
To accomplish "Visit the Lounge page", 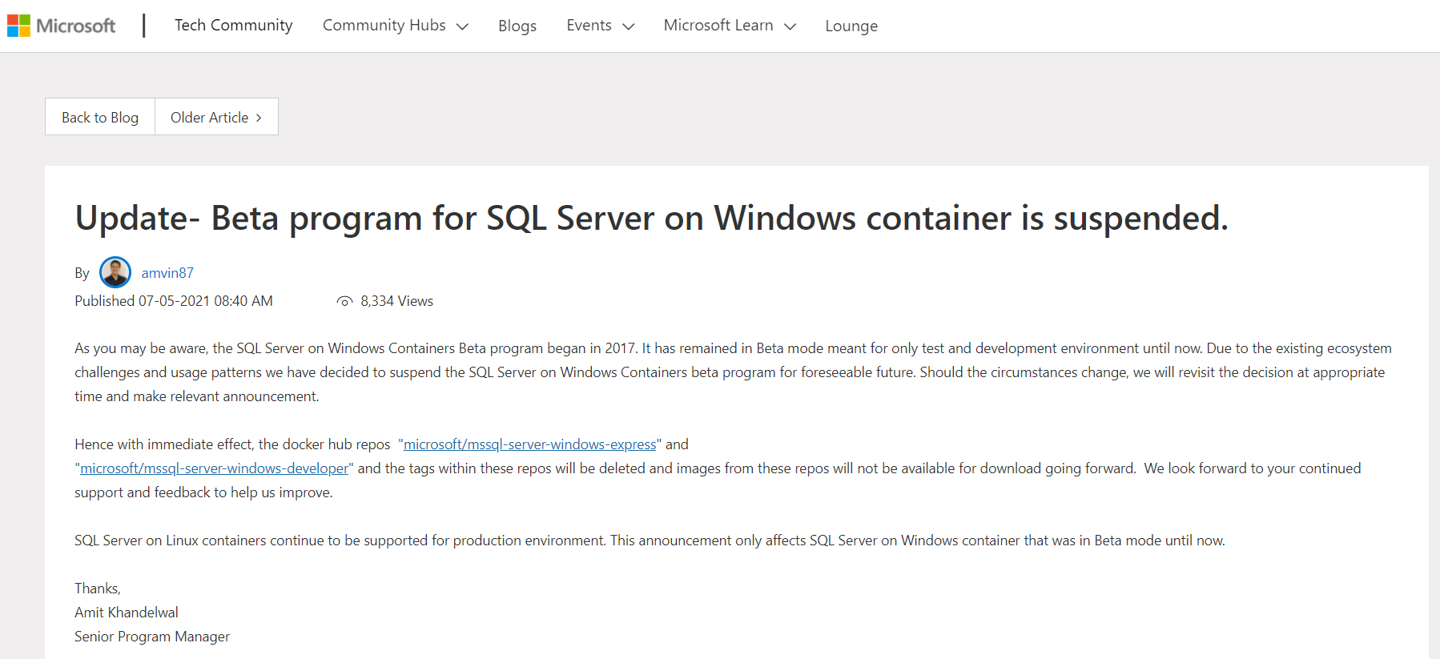I will 851,25.
